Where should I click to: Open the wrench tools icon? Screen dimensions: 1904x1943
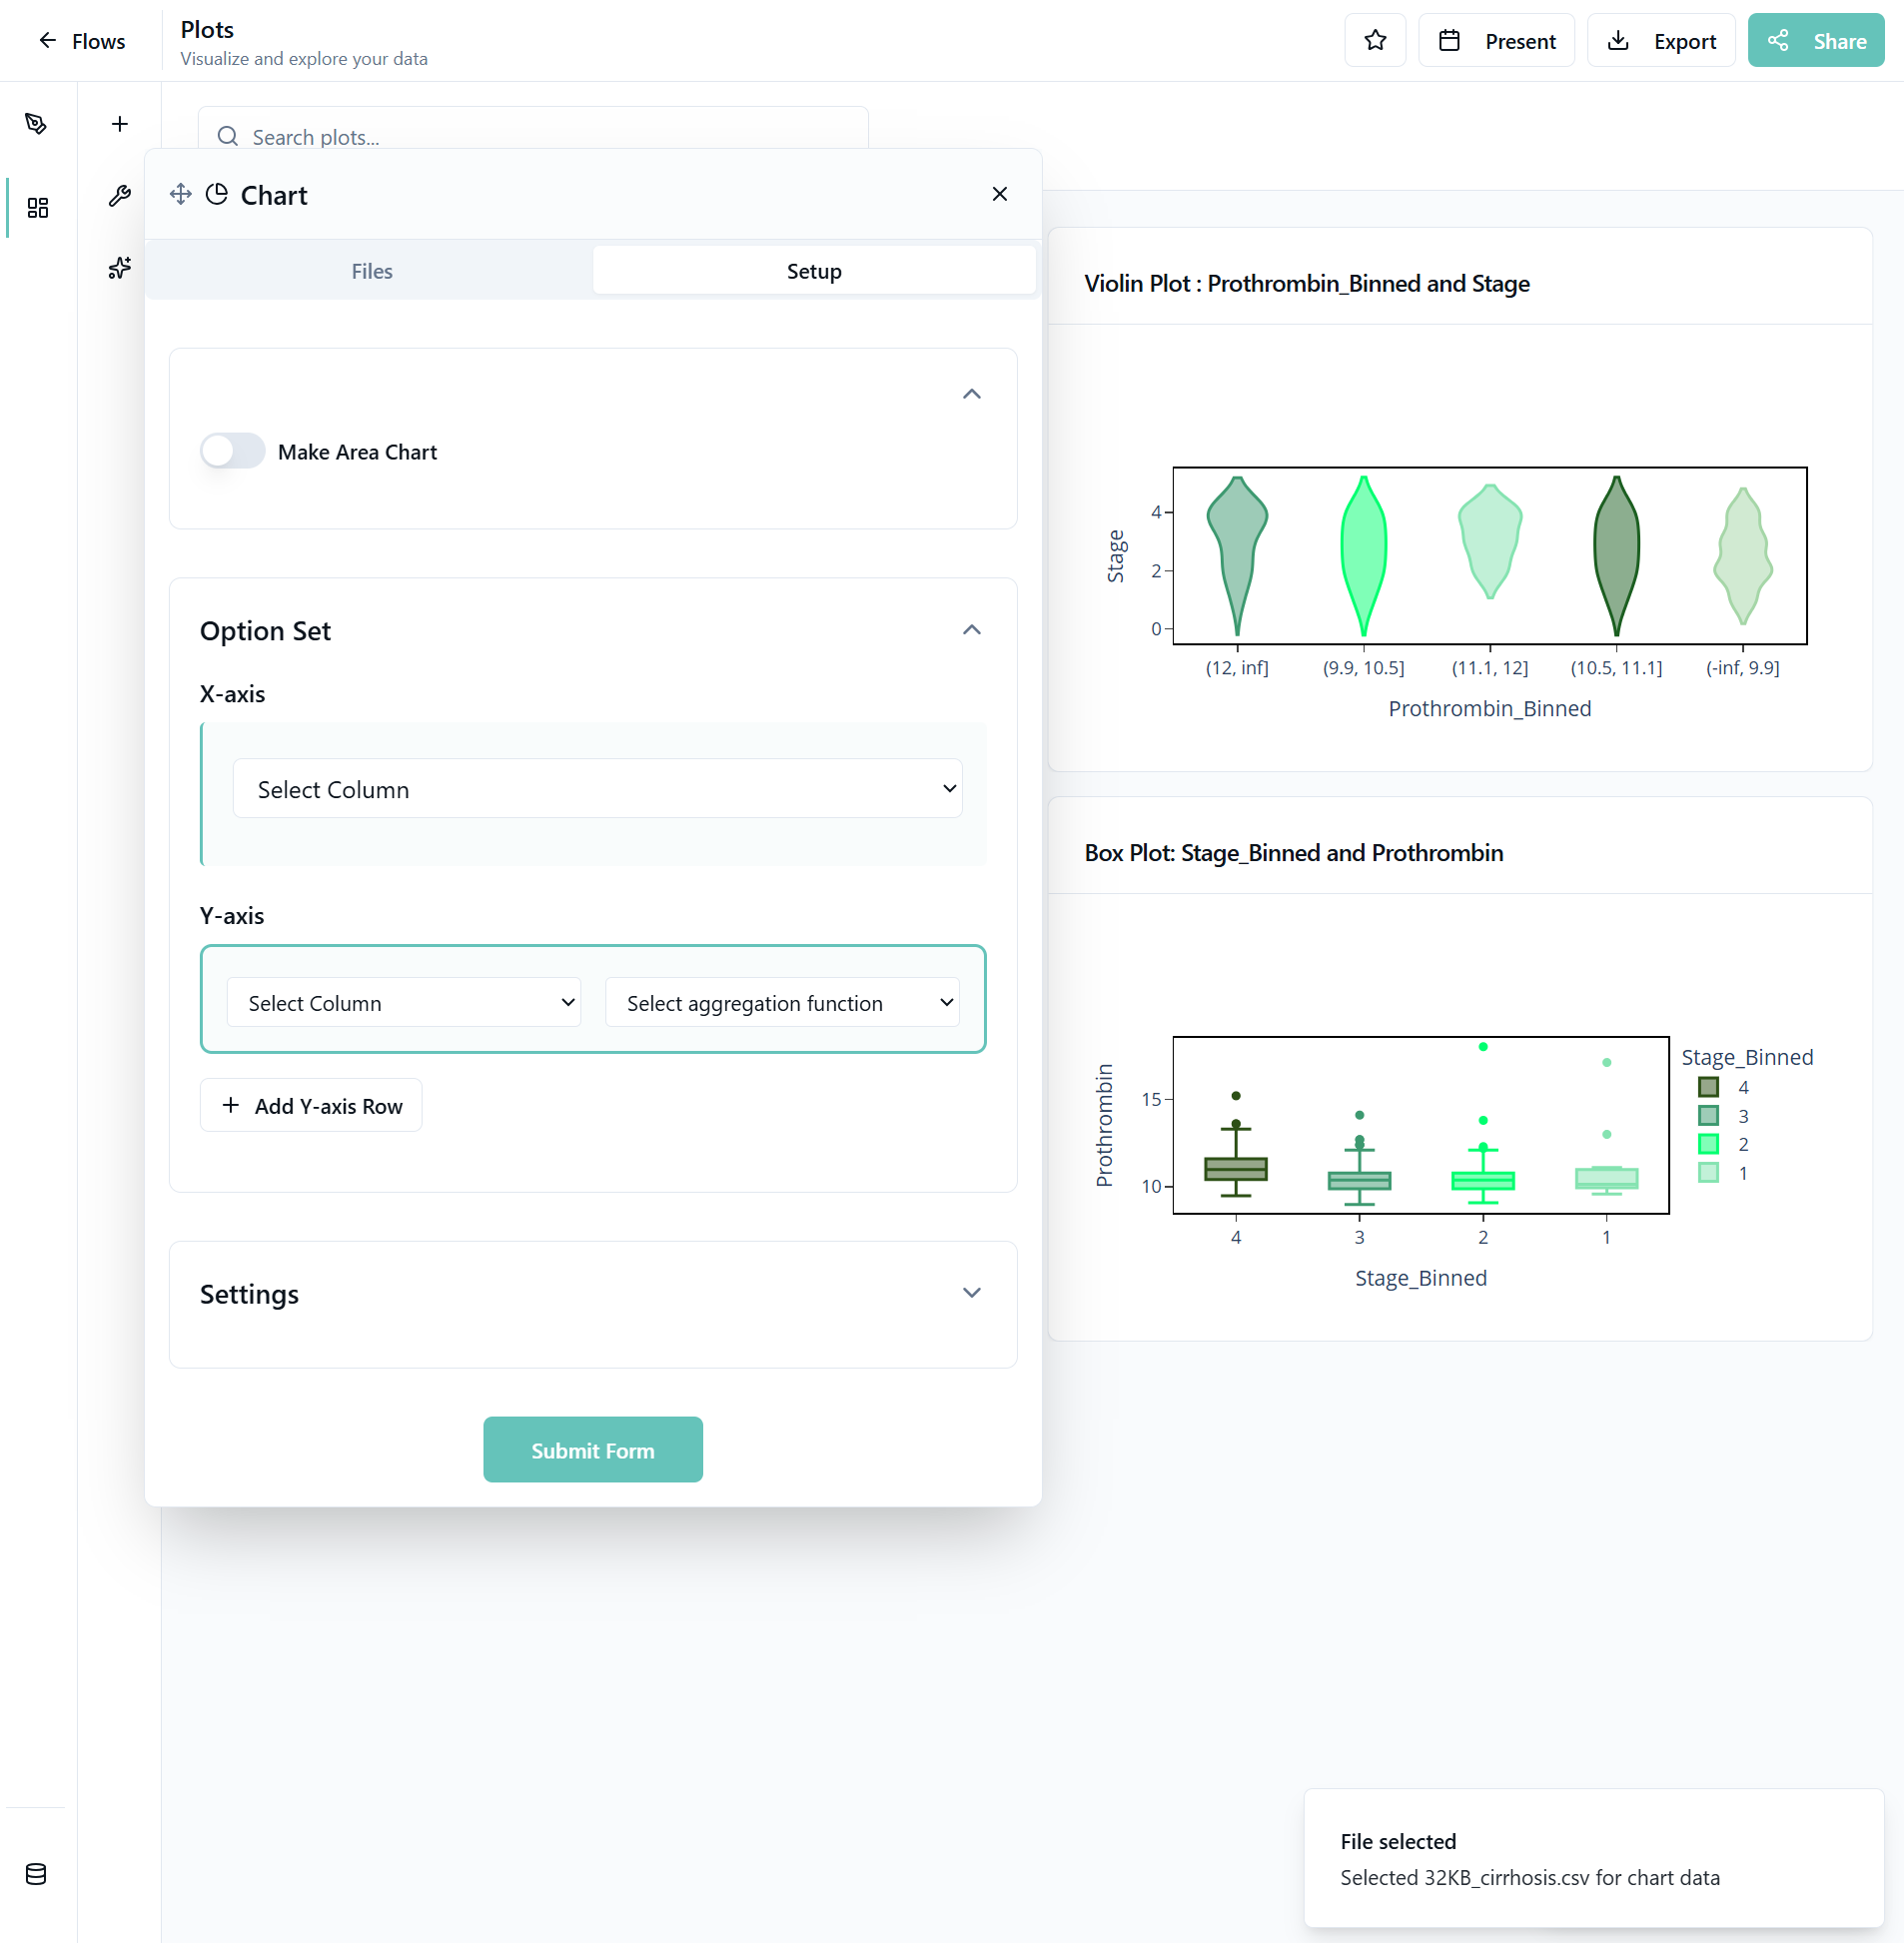[120, 196]
